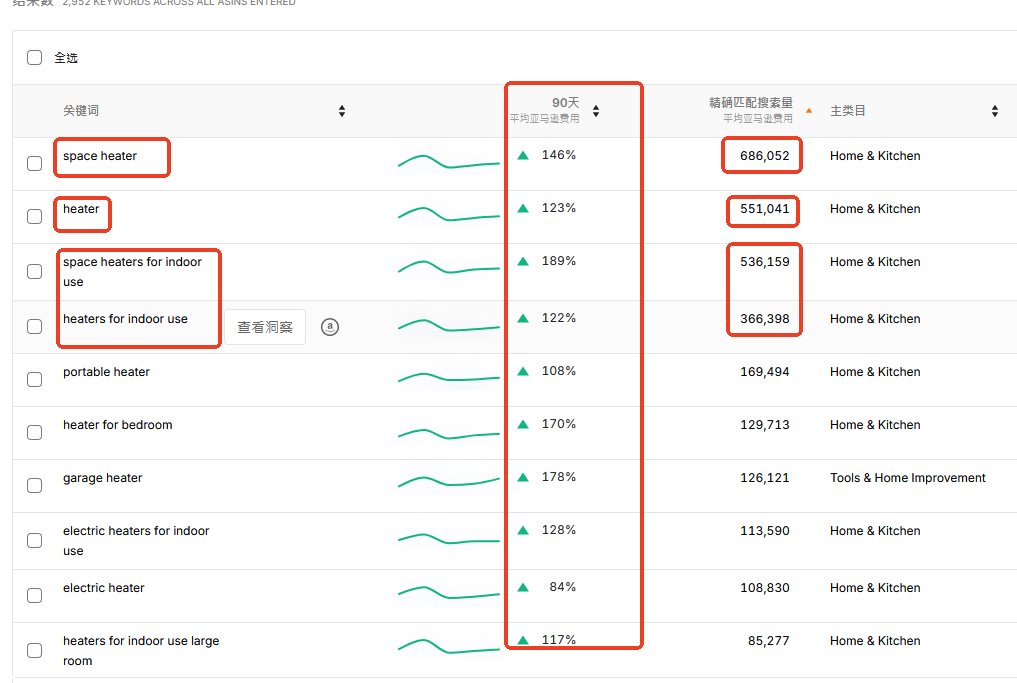Viewport: 1017px width, 683px height.
Task: Click keyword garage heater
Action: 102,478
